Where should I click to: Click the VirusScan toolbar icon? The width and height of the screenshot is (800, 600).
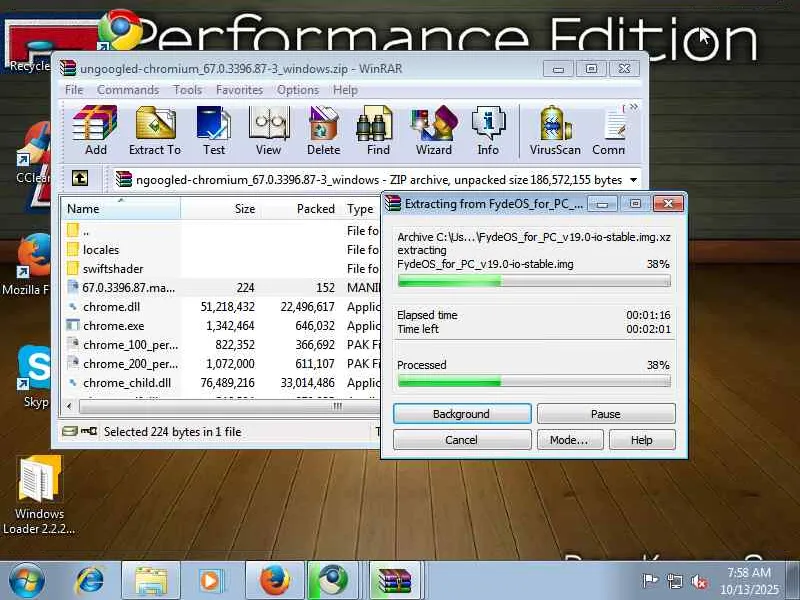[x=555, y=131]
